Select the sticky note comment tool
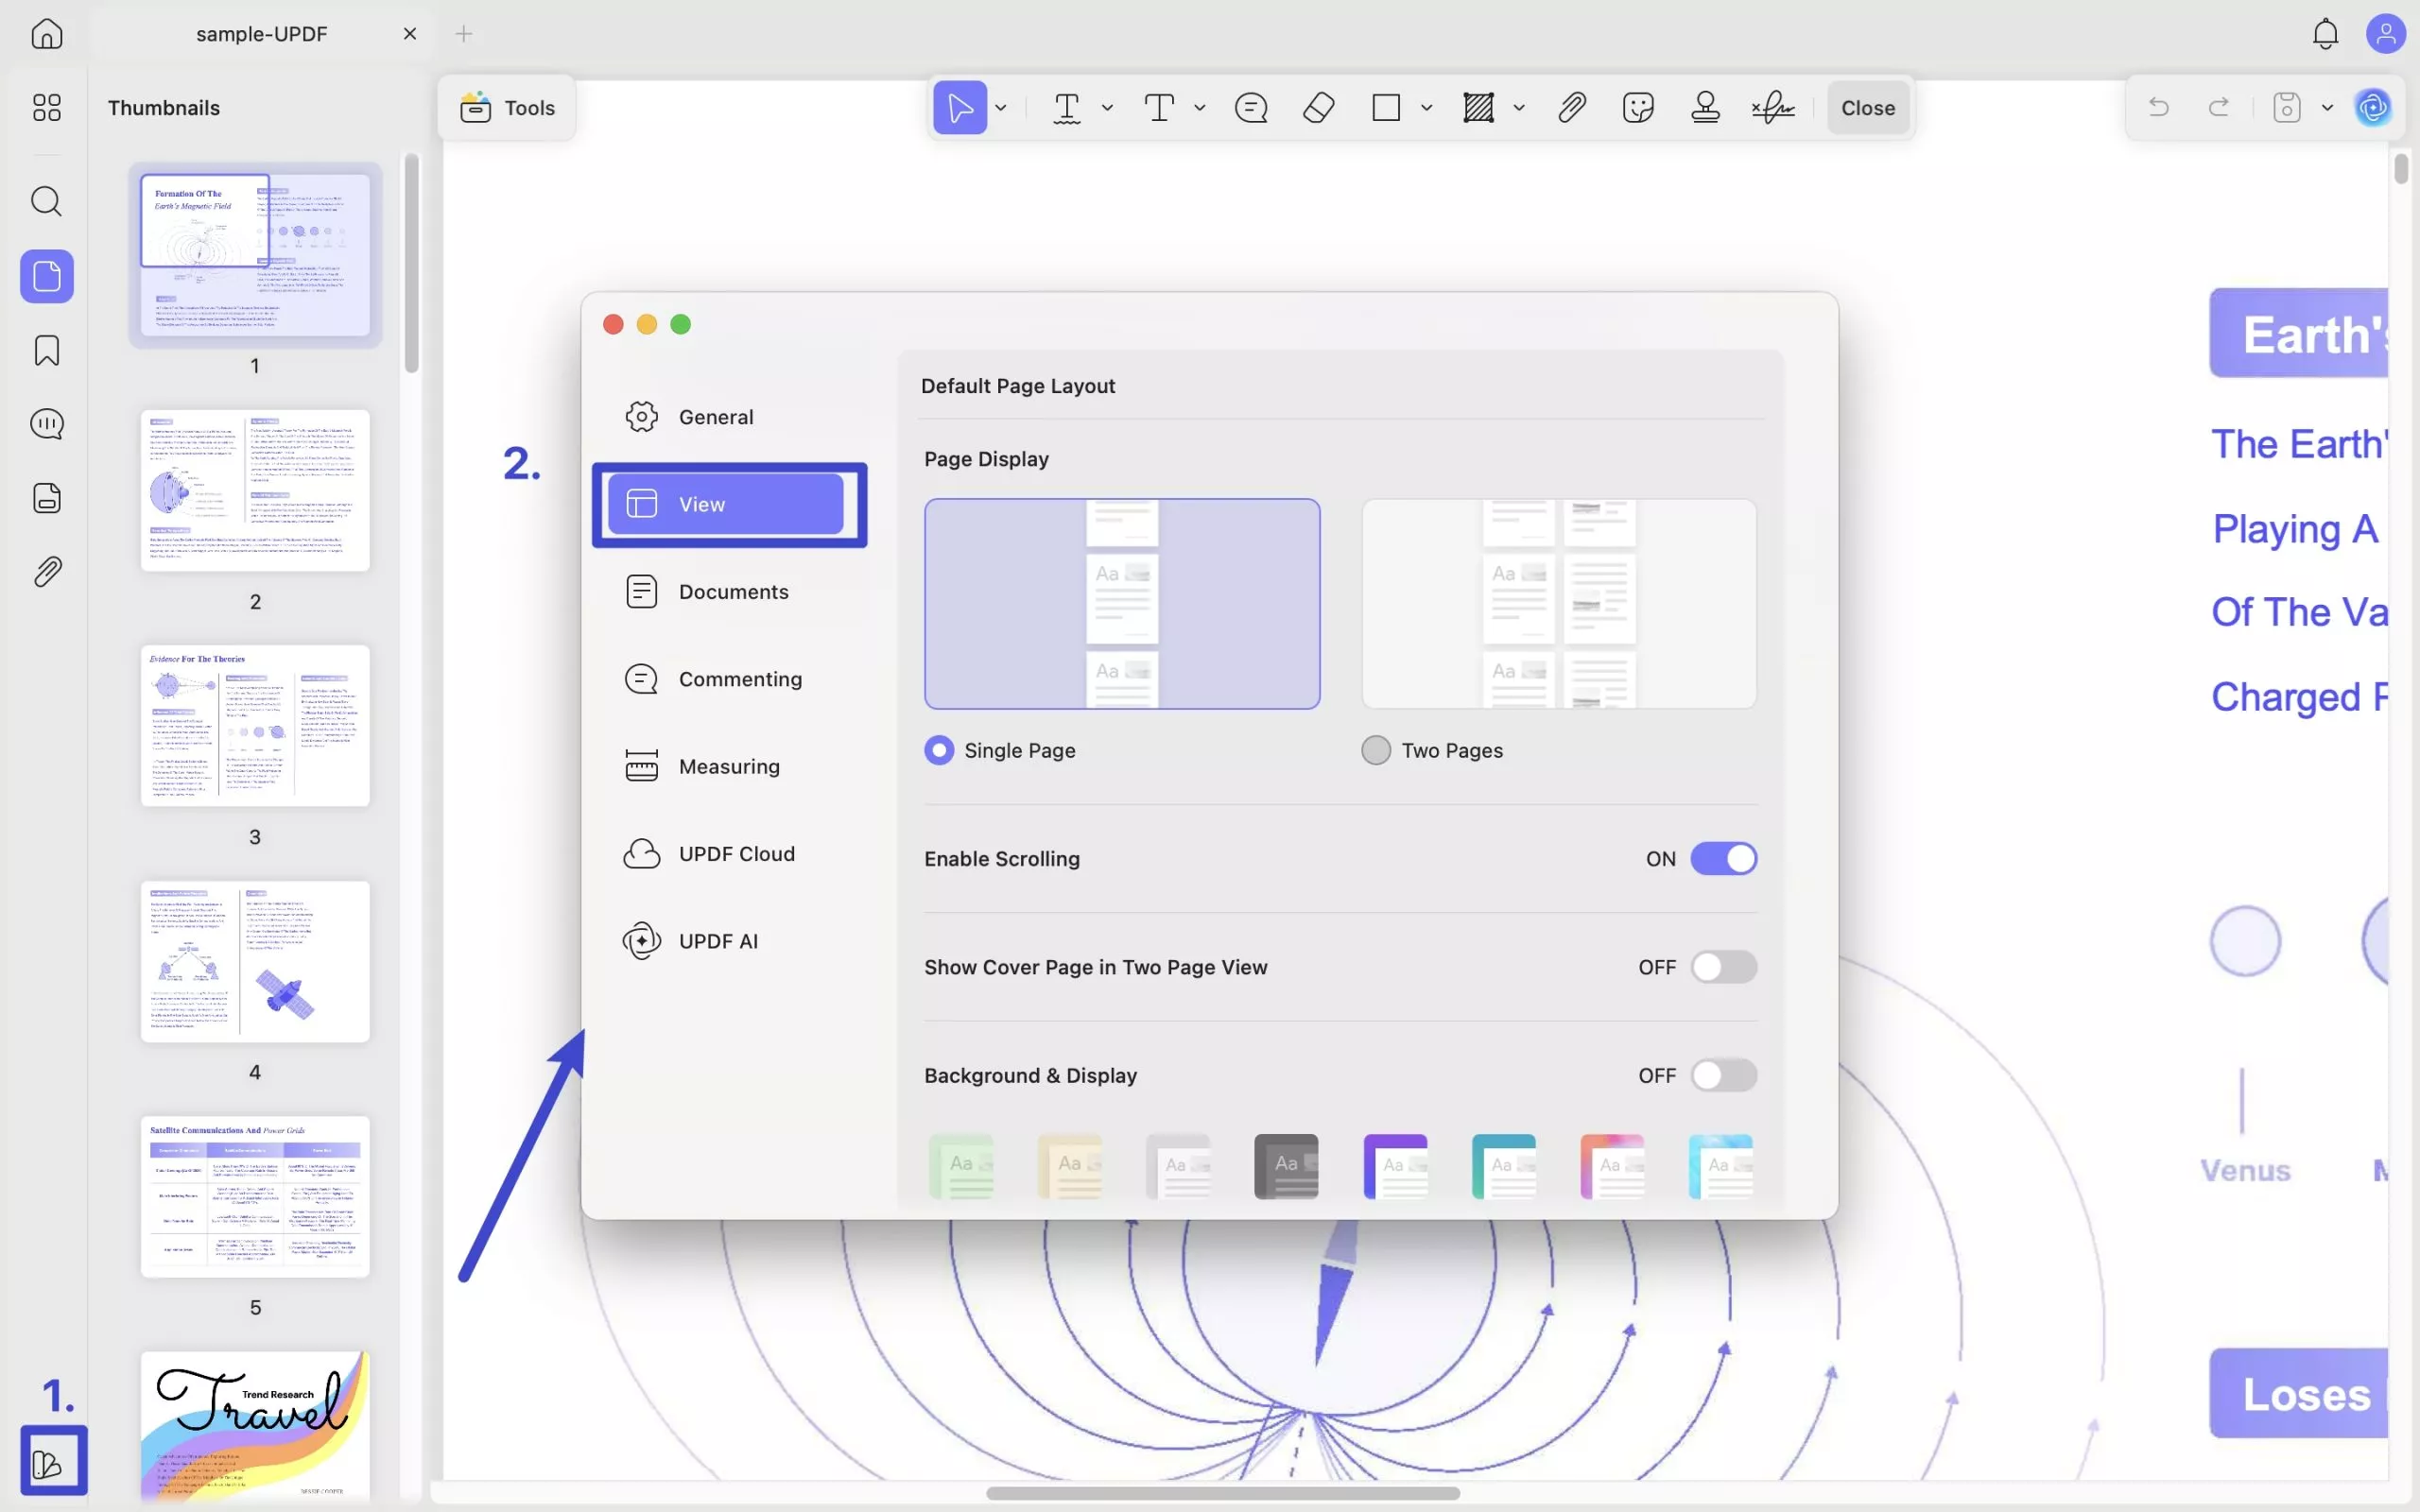2420x1512 pixels. 1251,108
